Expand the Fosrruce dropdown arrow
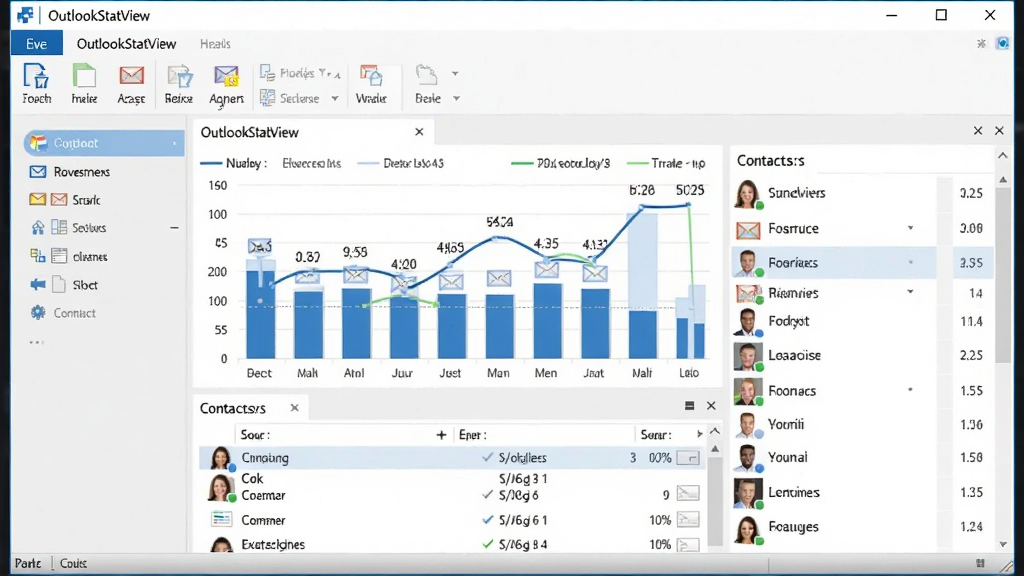Viewport: 1024px width, 576px height. [910, 228]
